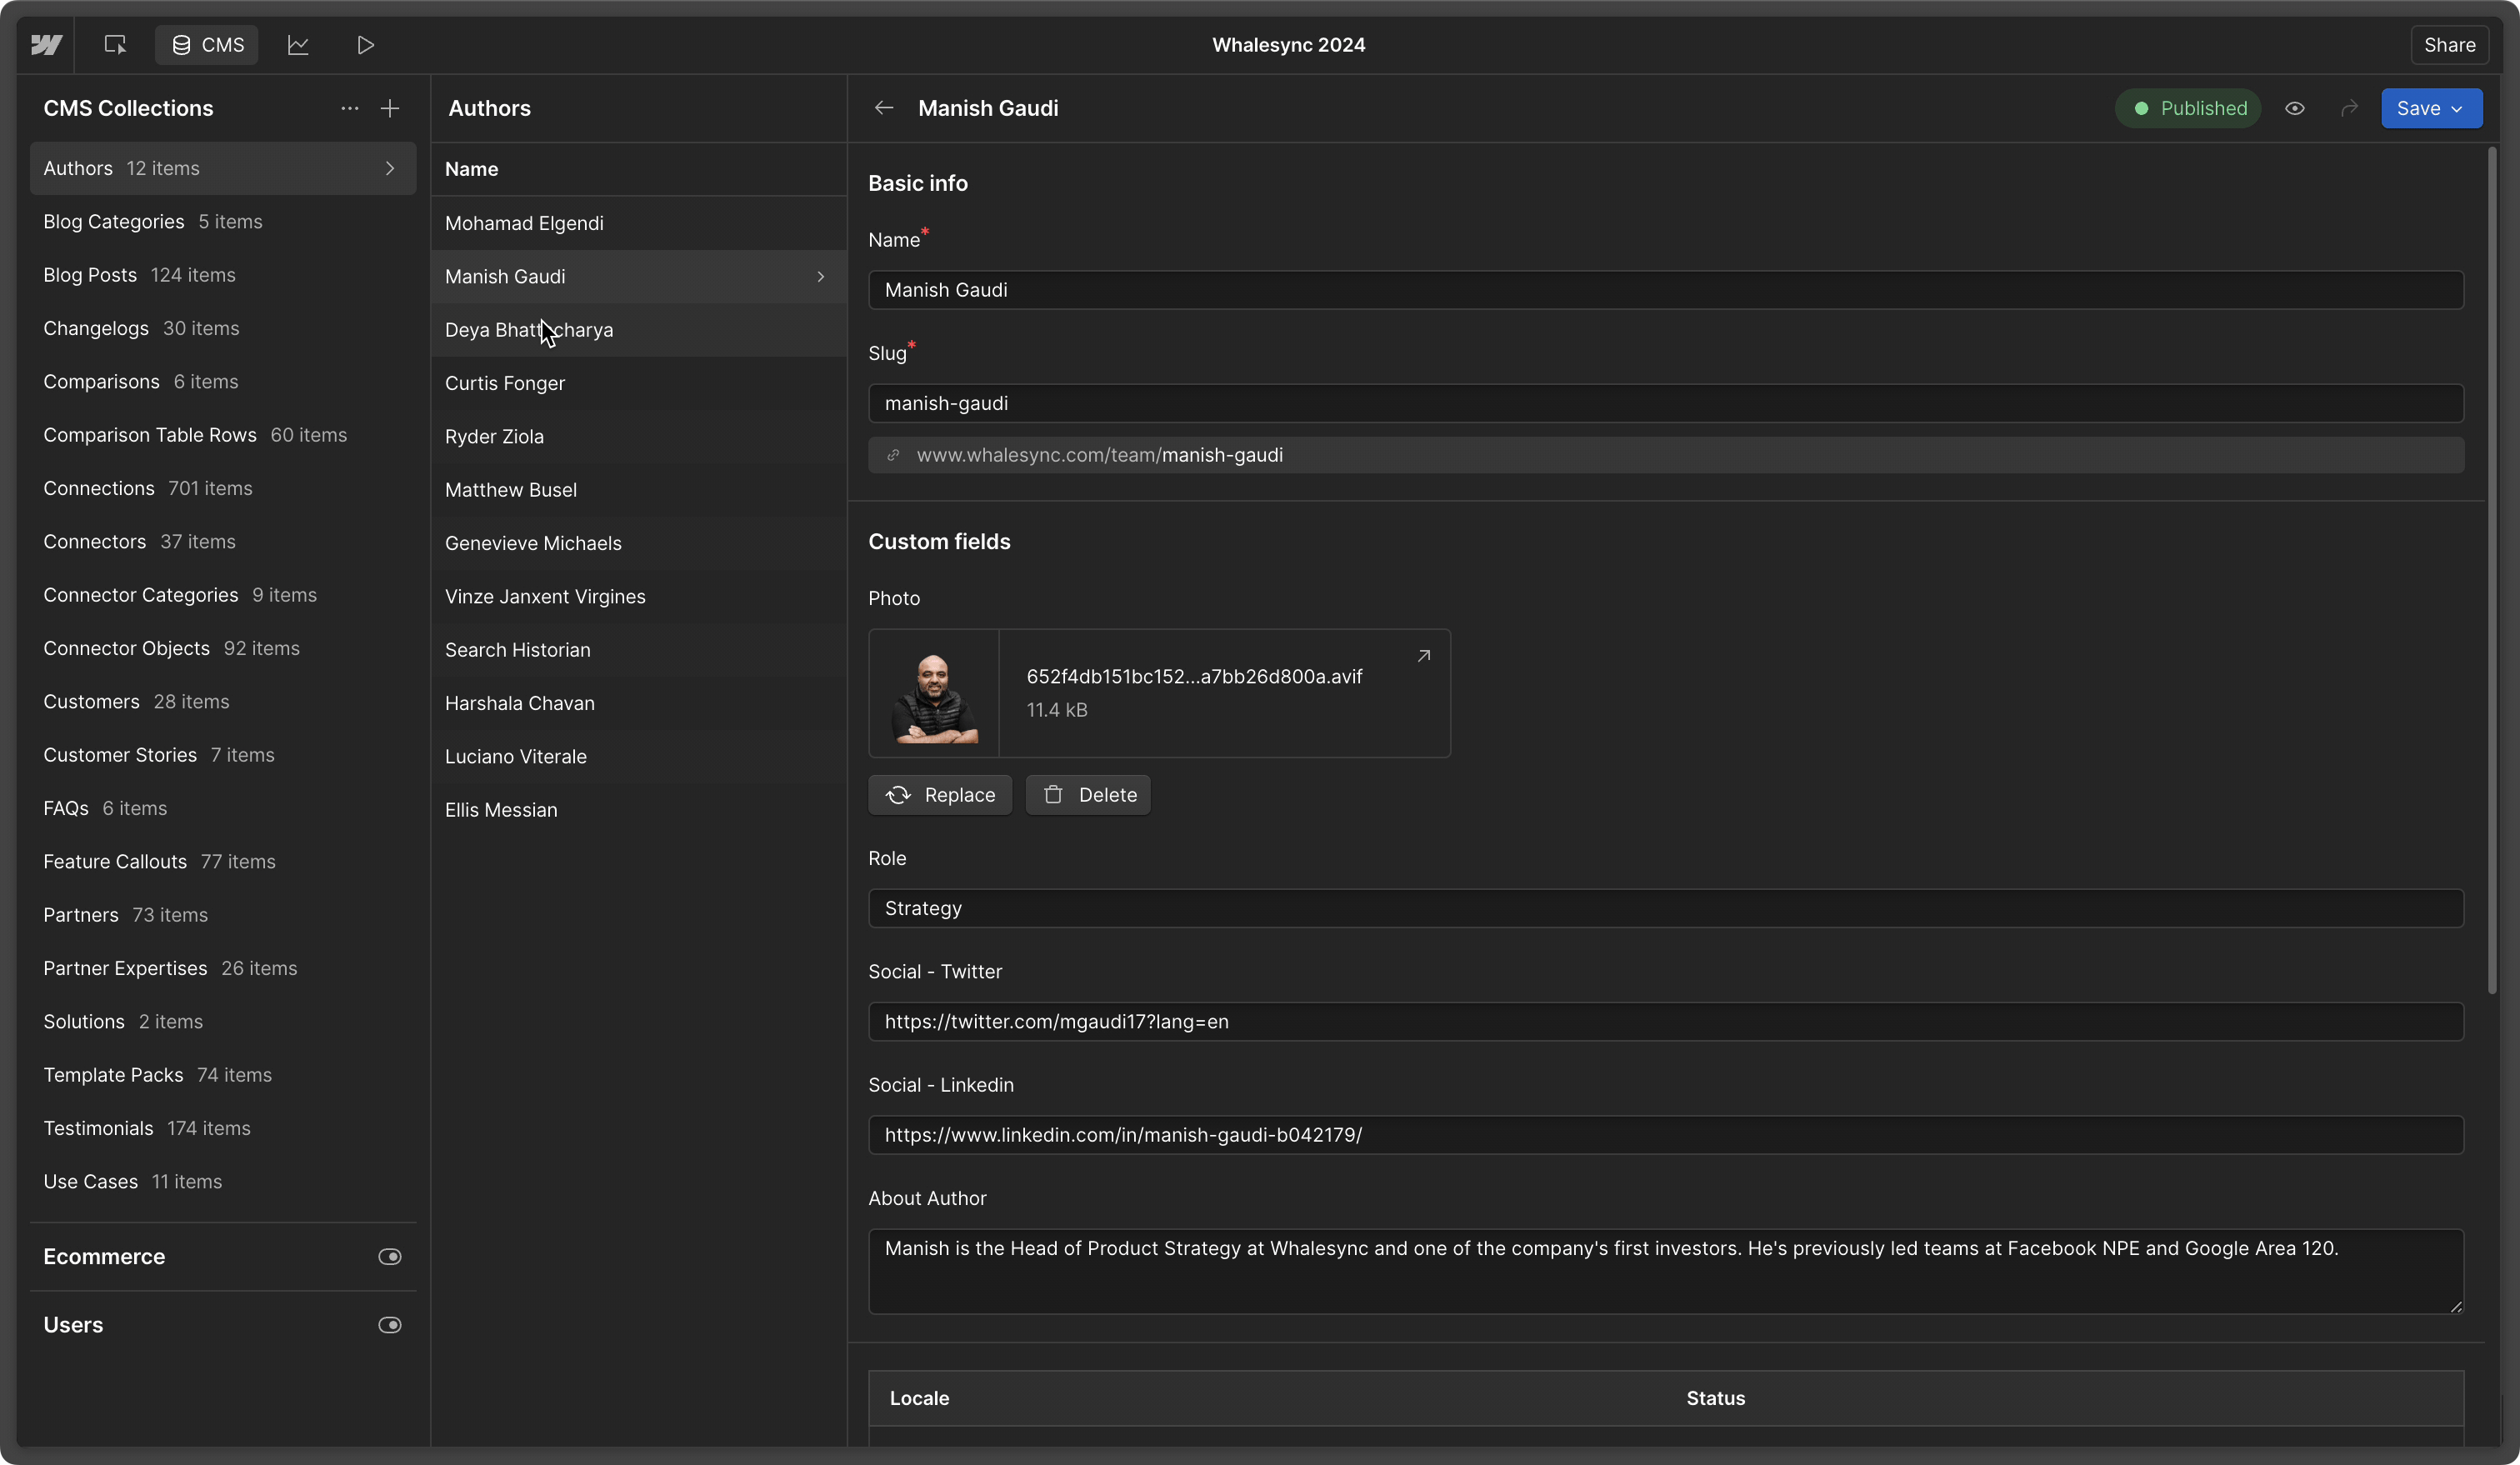This screenshot has width=2520, height=1465.
Task: Toggle the Users visibility switch
Action: tap(389, 1325)
